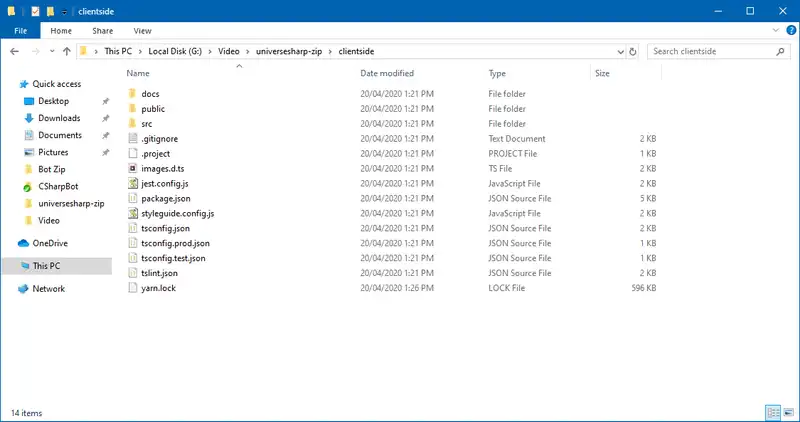Click the docs folder icon

(x=134, y=94)
